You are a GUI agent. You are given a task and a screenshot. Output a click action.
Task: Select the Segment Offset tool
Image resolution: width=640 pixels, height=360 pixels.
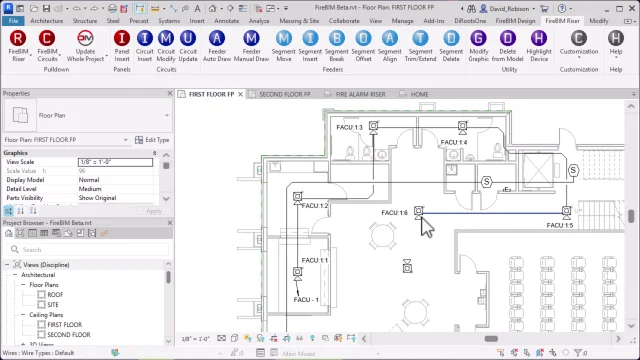coord(363,46)
